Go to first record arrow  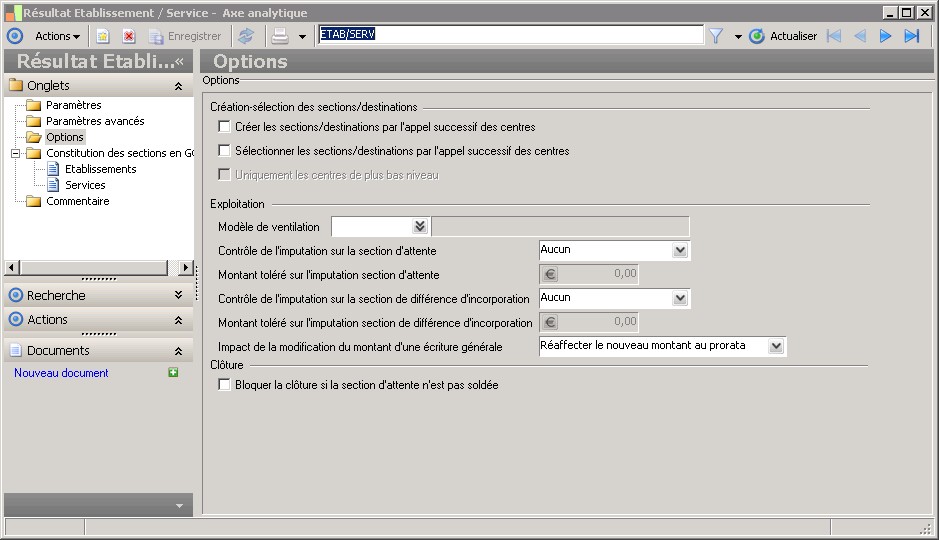pyautogui.click(x=834, y=36)
